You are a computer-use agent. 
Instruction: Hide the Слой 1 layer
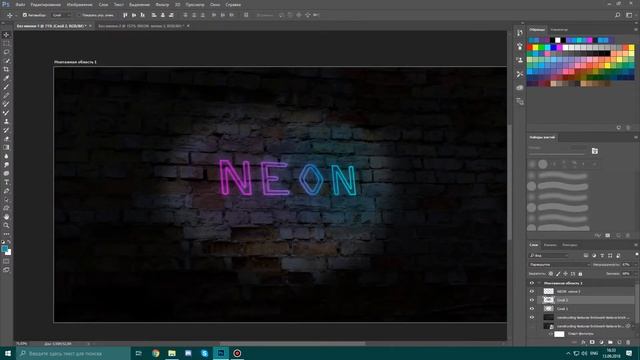pyautogui.click(x=532, y=309)
